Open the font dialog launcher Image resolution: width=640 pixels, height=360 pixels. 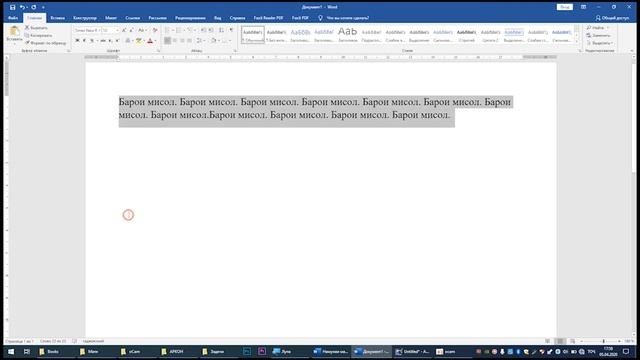click(158, 51)
